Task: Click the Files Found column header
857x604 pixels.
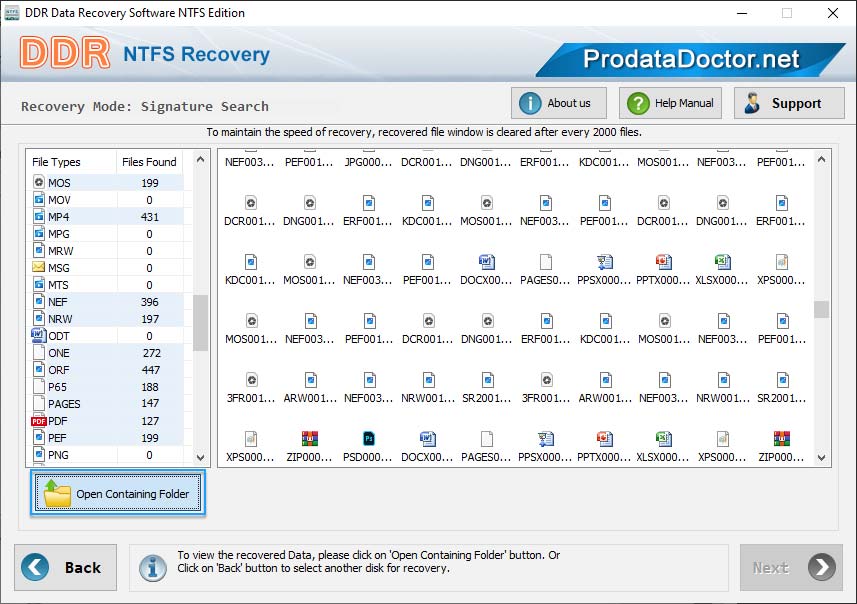Action: pos(149,162)
